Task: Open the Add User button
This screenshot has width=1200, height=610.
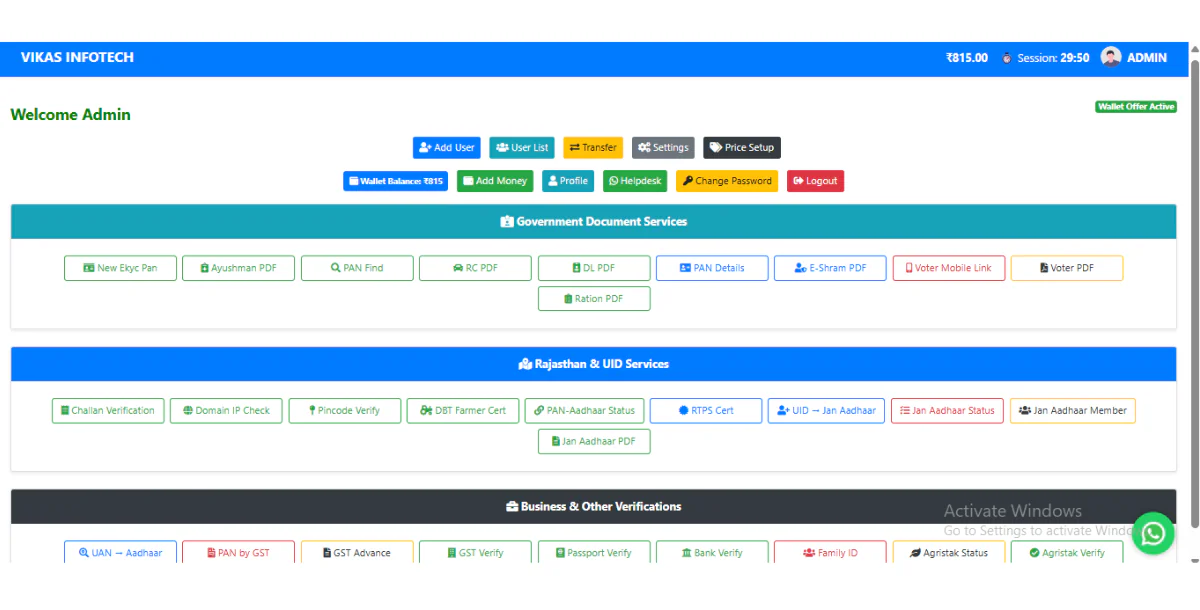Action: 447,148
